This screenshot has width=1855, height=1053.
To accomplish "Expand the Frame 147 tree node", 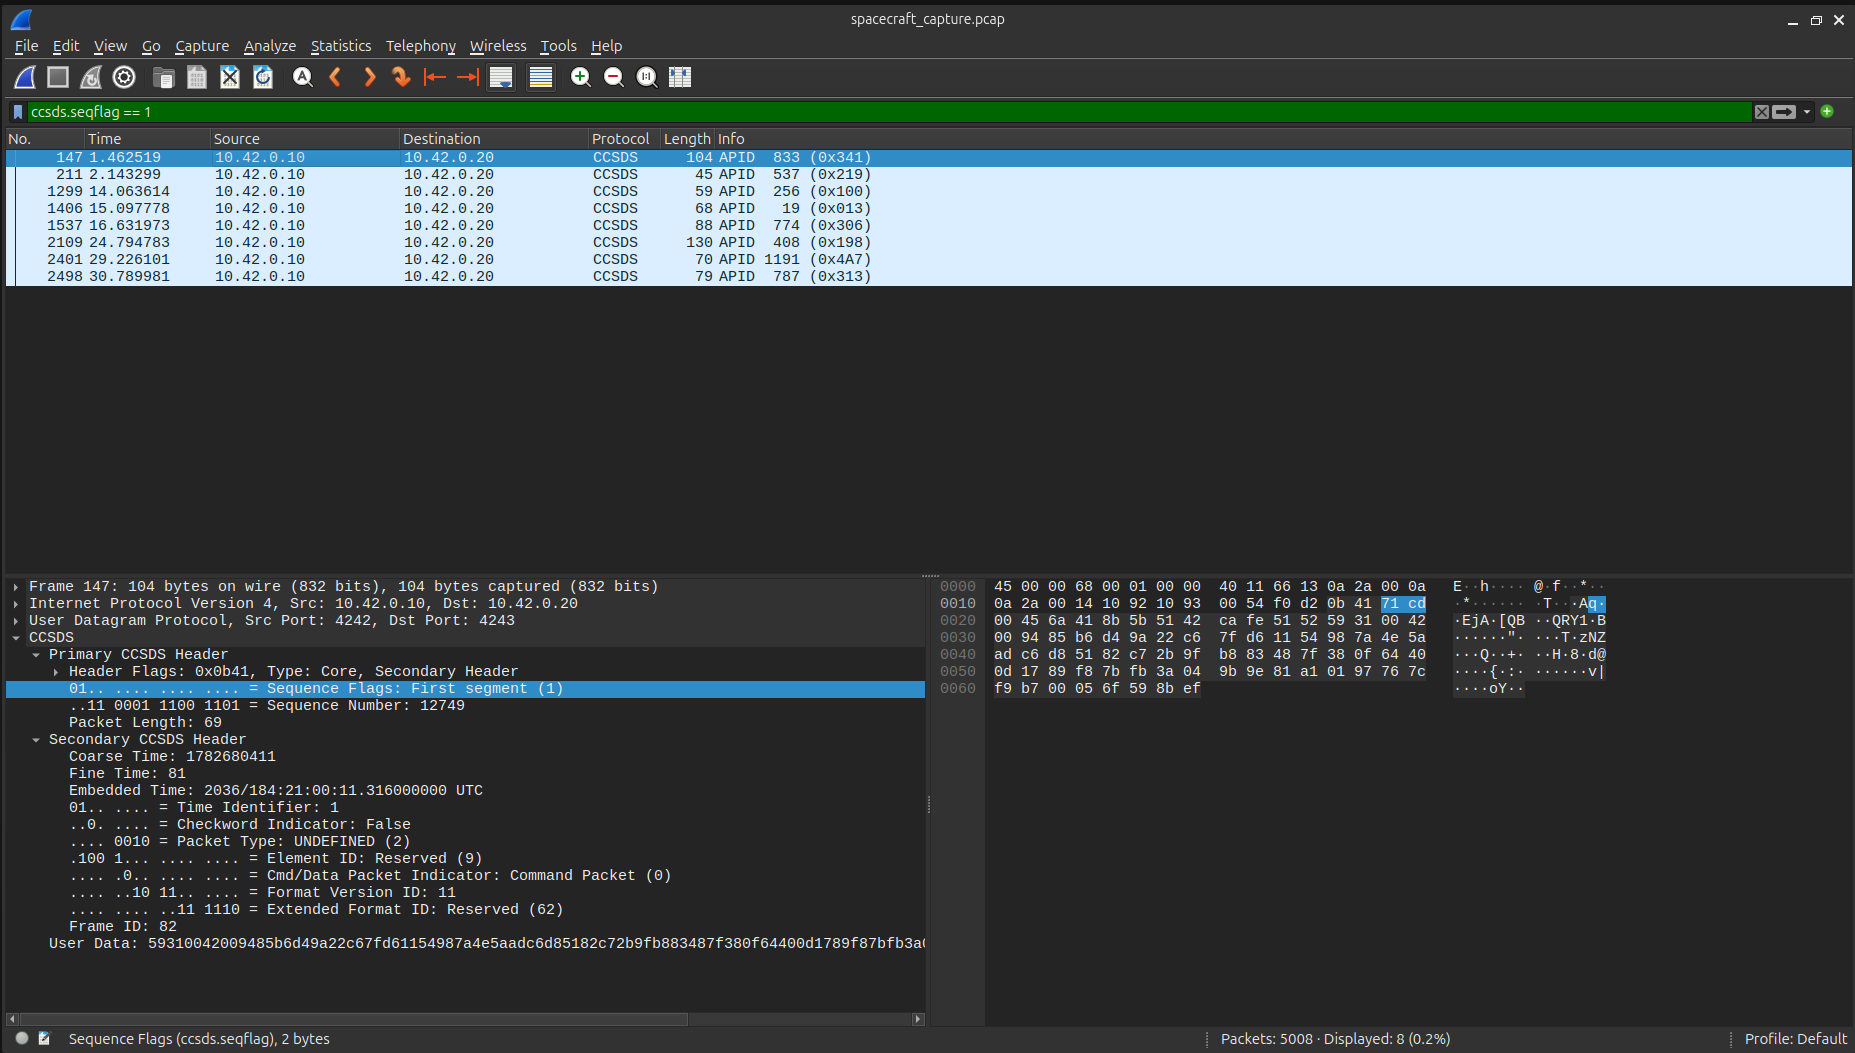I will point(16,587).
